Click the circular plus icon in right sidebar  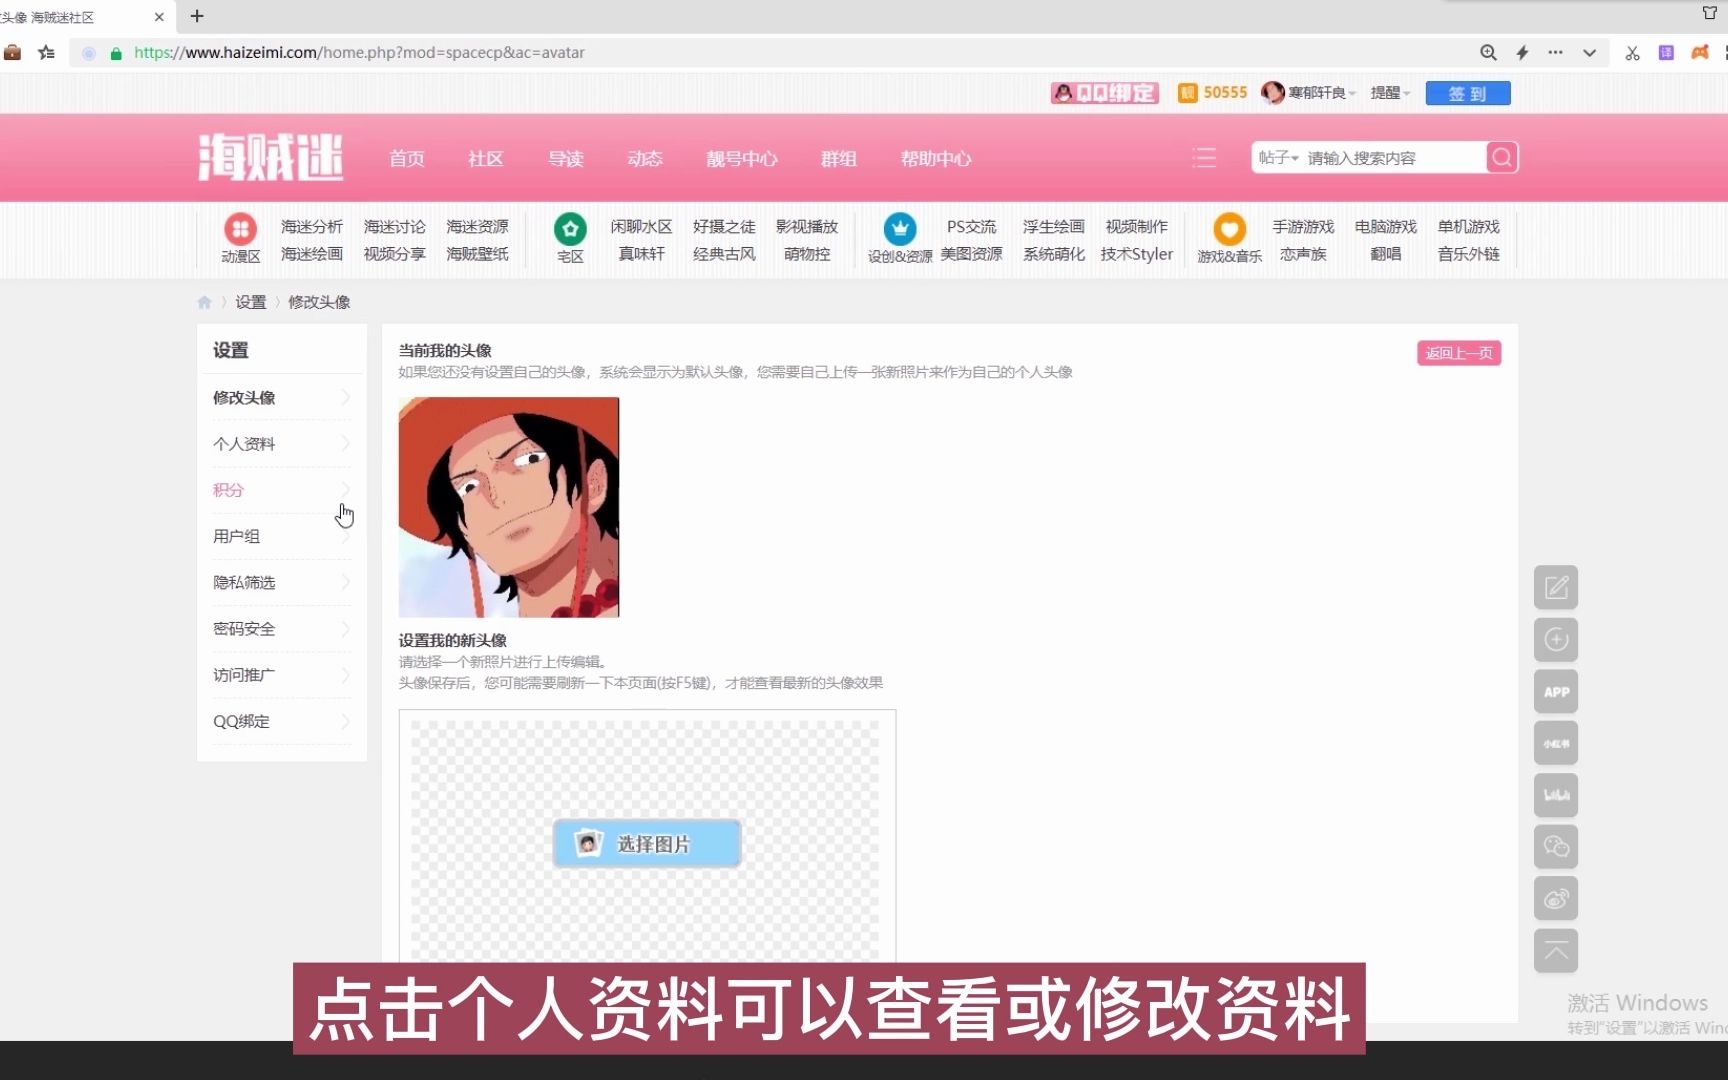(x=1556, y=639)
